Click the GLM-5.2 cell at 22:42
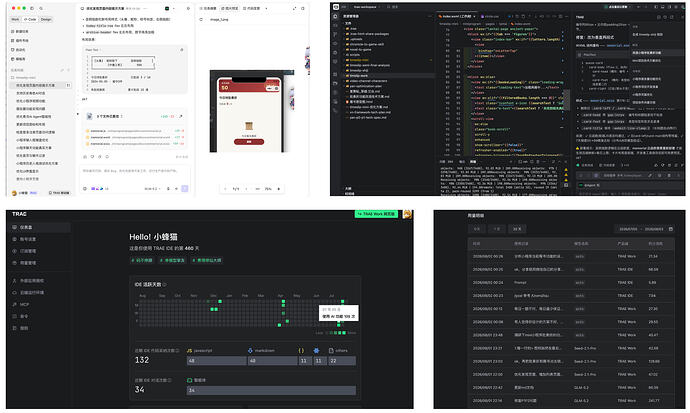Viewport: 690px width, 413px height. tap(581, 387)
